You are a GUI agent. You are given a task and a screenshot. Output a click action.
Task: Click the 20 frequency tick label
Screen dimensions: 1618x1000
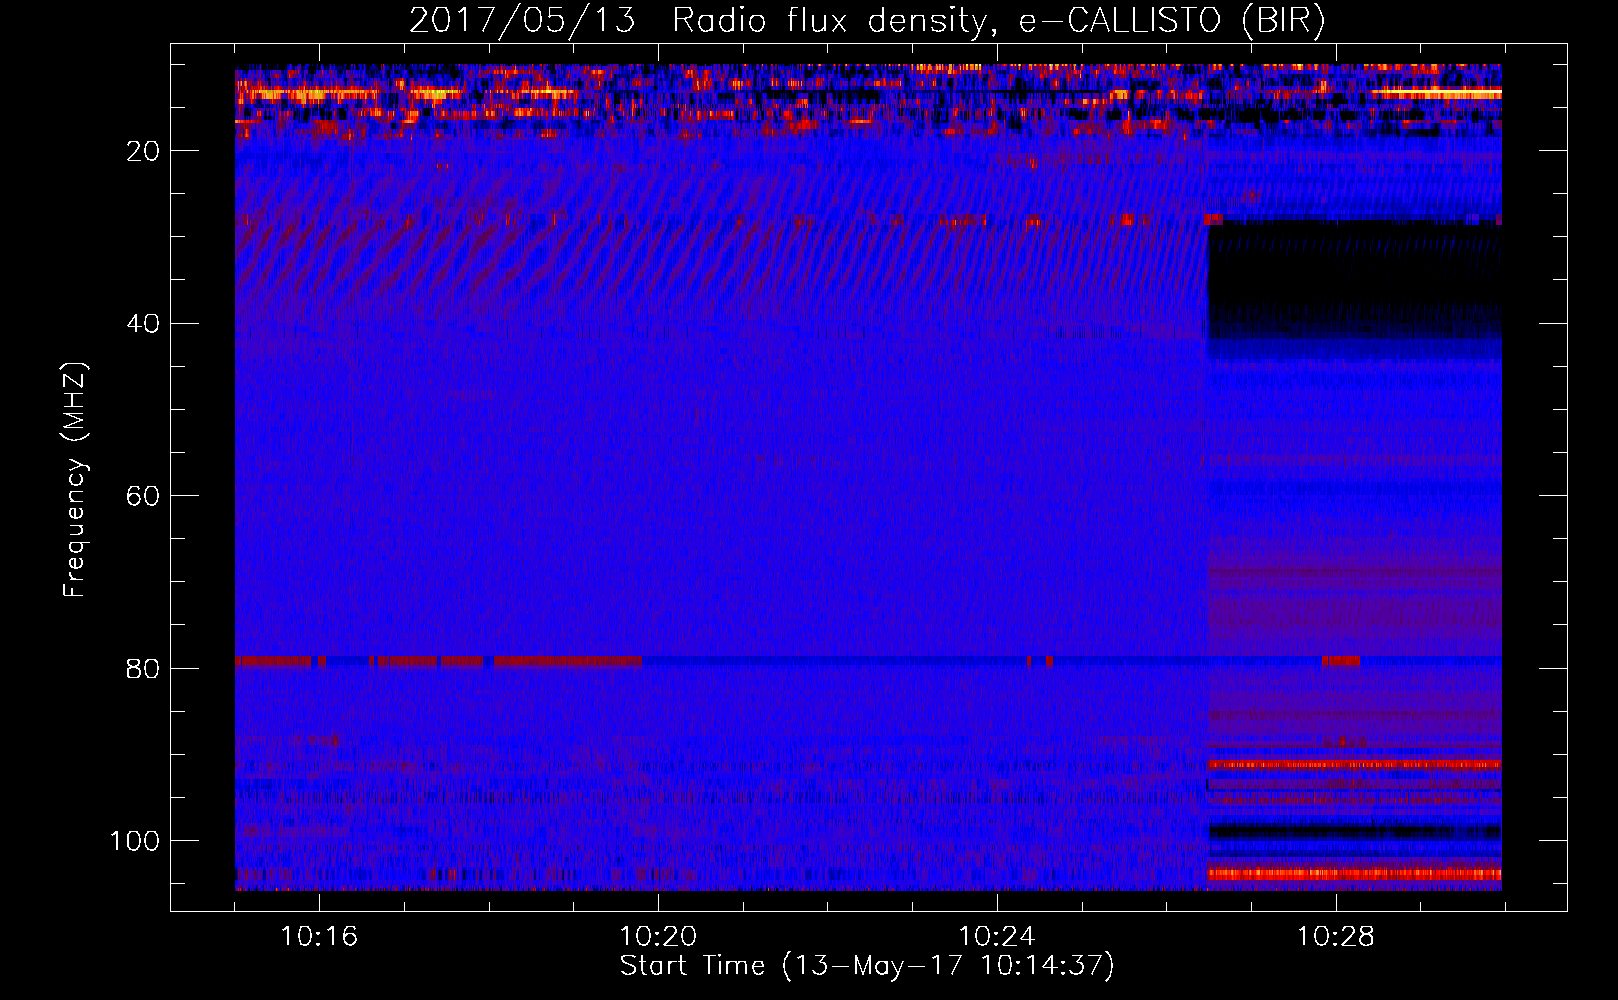(x=144, y=151)
